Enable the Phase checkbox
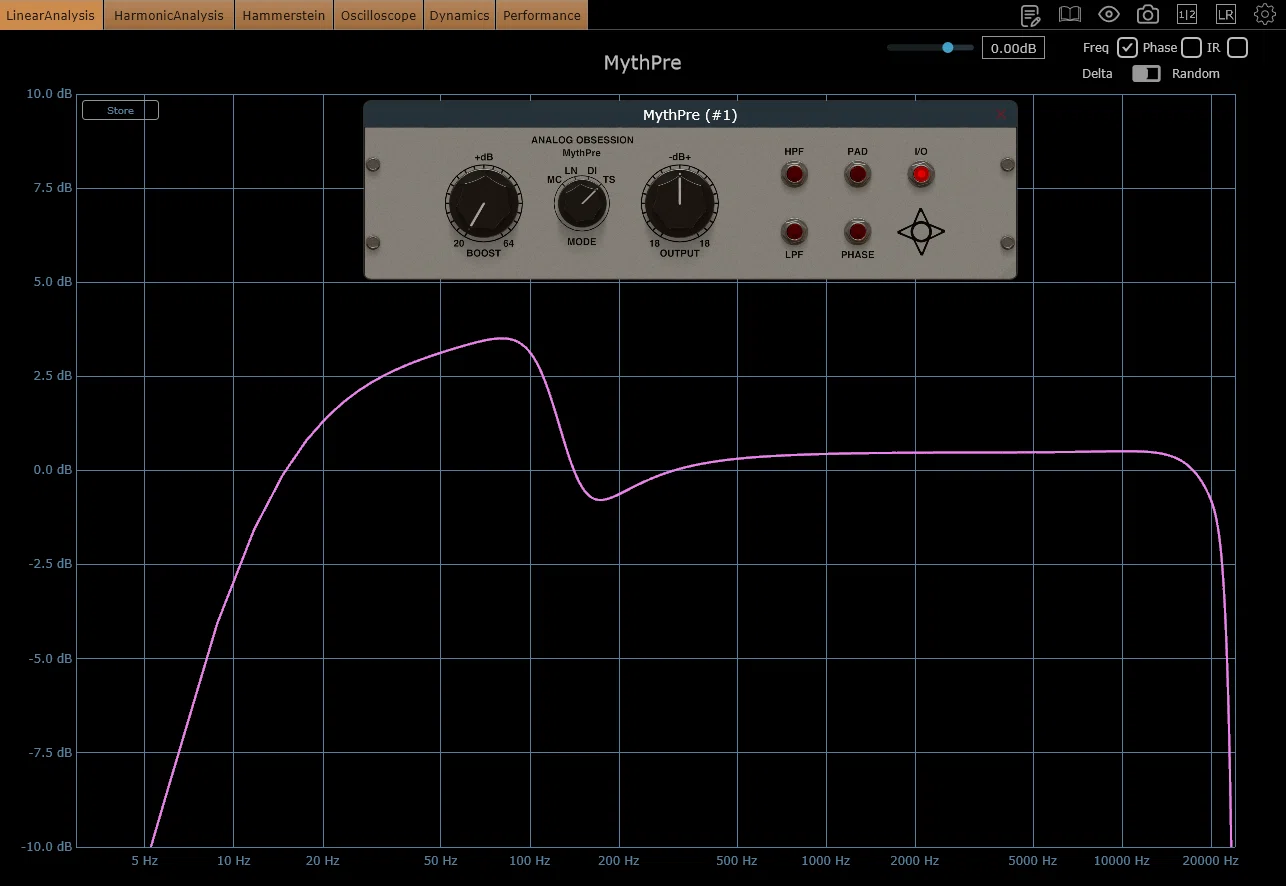The width and height of the screenshot is (1286, 886). coord(1191,47)
